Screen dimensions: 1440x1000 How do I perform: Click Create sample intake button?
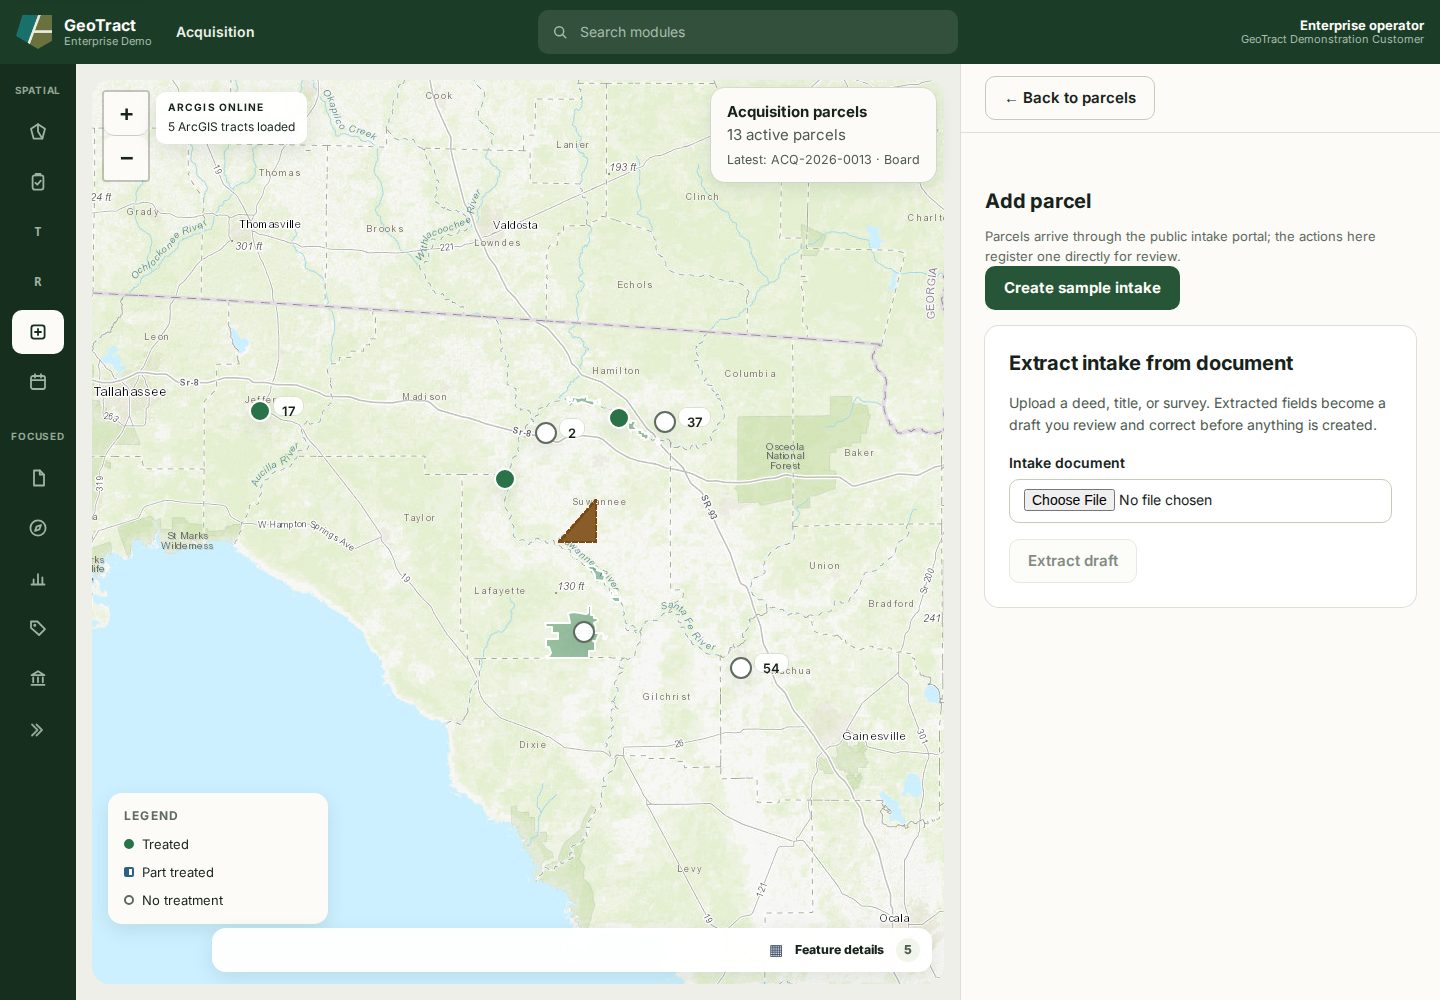point(1082,288)
